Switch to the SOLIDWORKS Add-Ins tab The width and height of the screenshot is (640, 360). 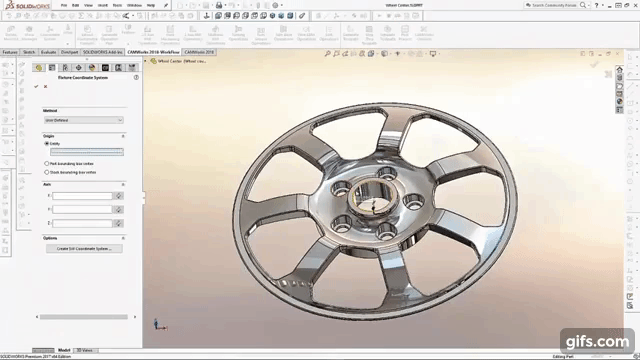pyautogui.click(x=102, y=52)
